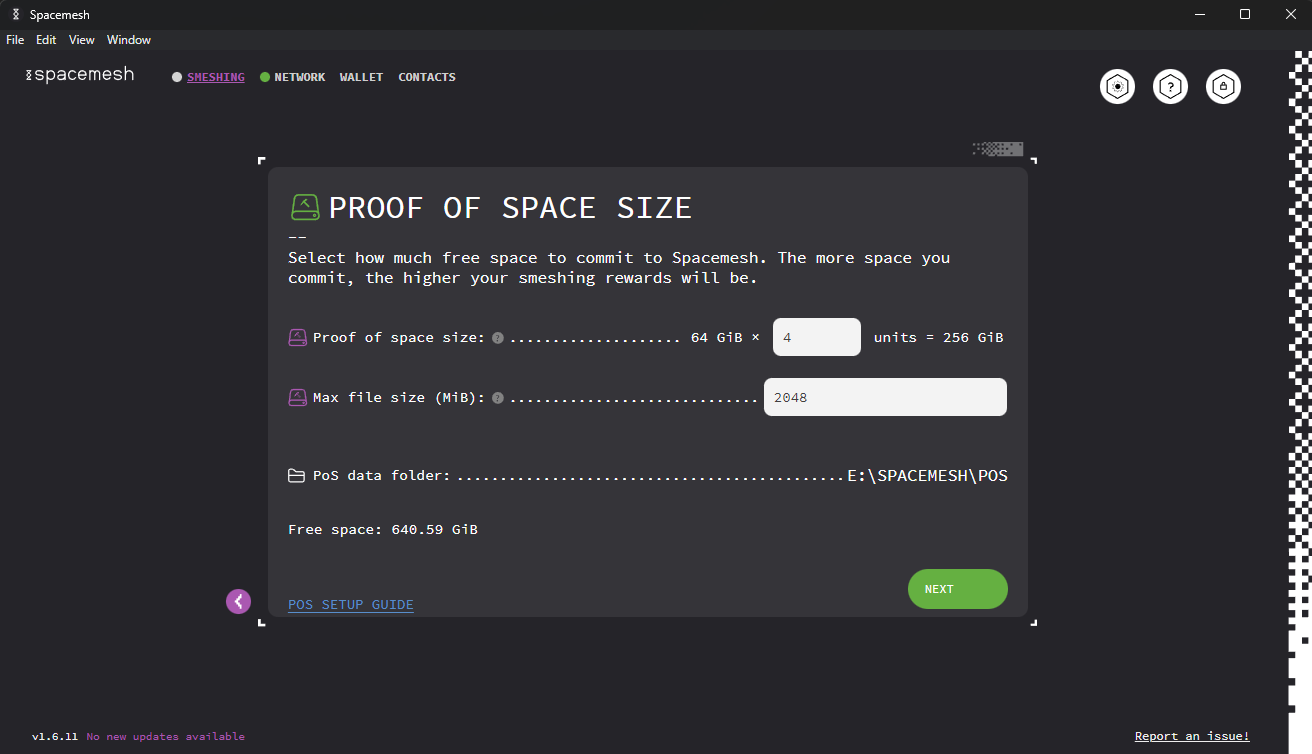
Task: Lock the wallet using the lock icon
Action: 1223,87
